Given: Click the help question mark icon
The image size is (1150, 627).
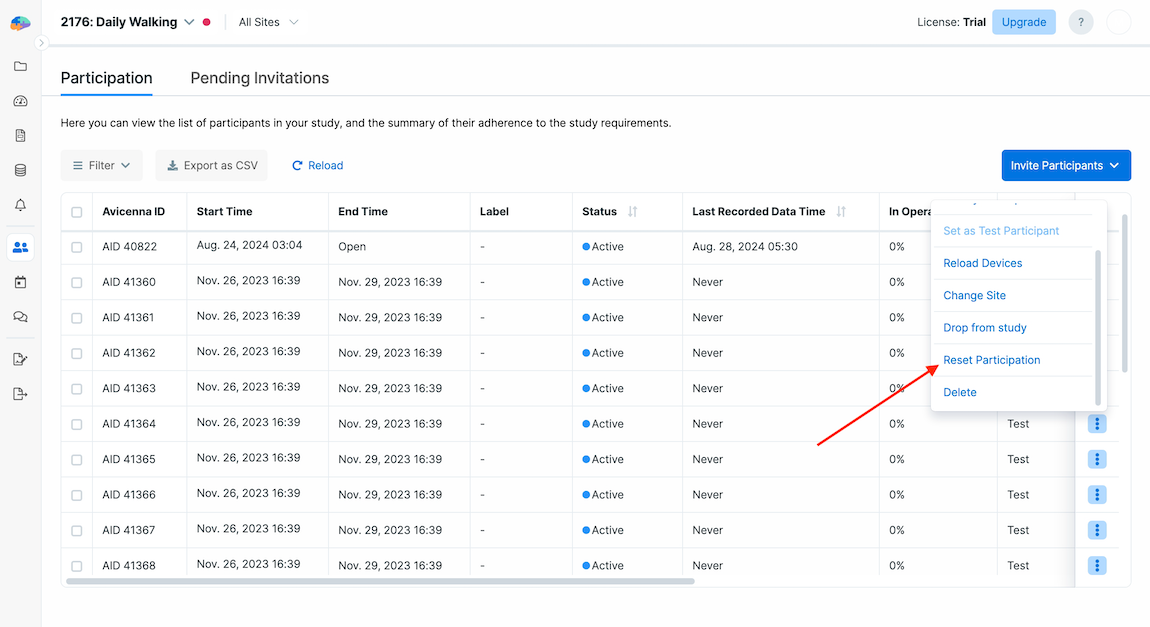Looking at the screenshot, I should point(1080,23).
